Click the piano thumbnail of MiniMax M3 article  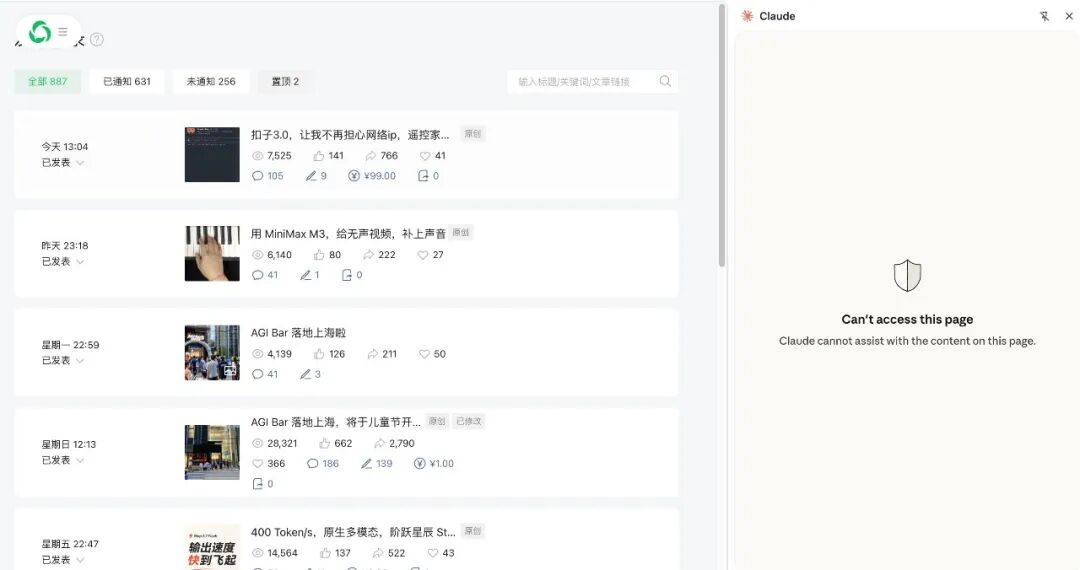pyautogui.click(x=212, y=253)
